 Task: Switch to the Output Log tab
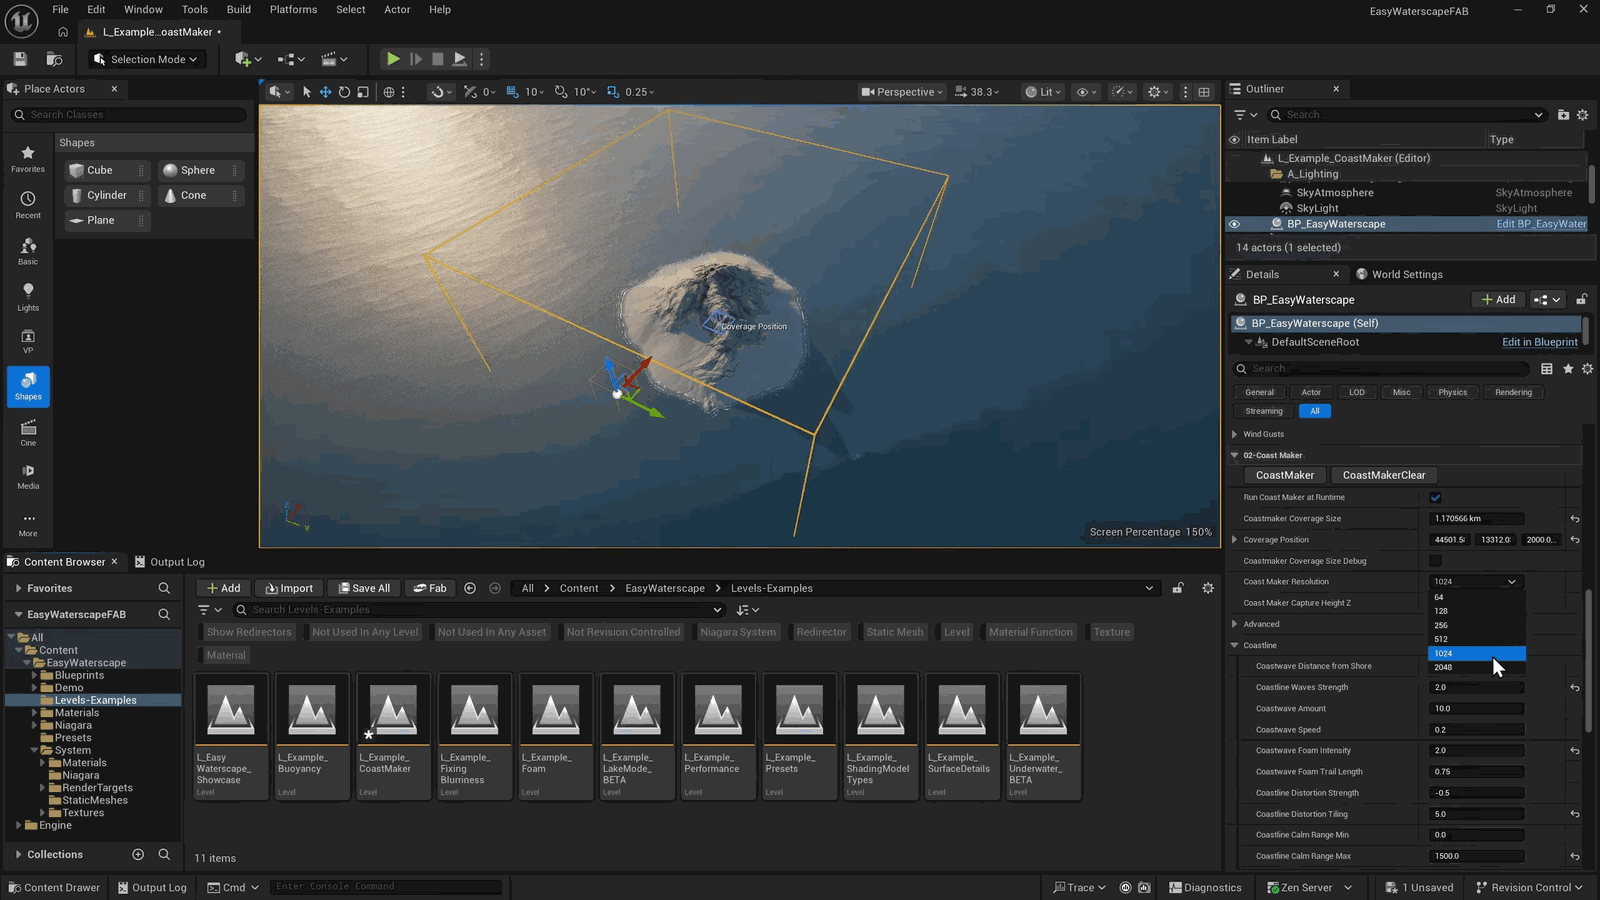tap(170, 562)
